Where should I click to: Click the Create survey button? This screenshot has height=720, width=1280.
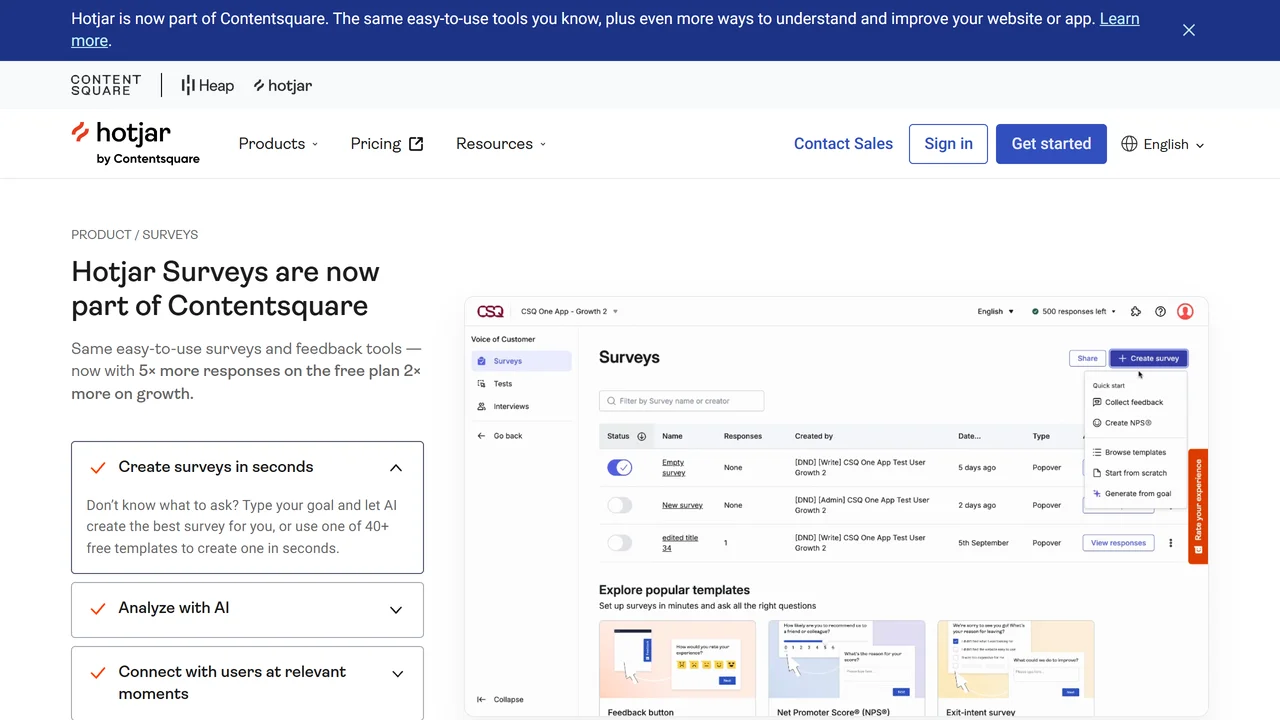click(x=1148, y=358)
